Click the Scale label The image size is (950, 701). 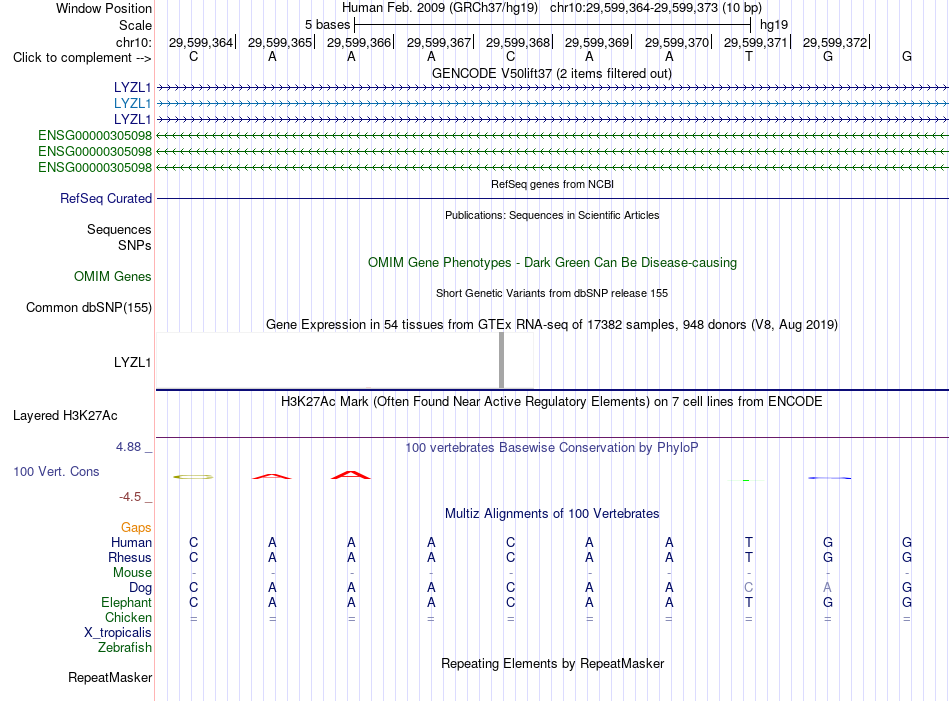click(x=135, y=25)
